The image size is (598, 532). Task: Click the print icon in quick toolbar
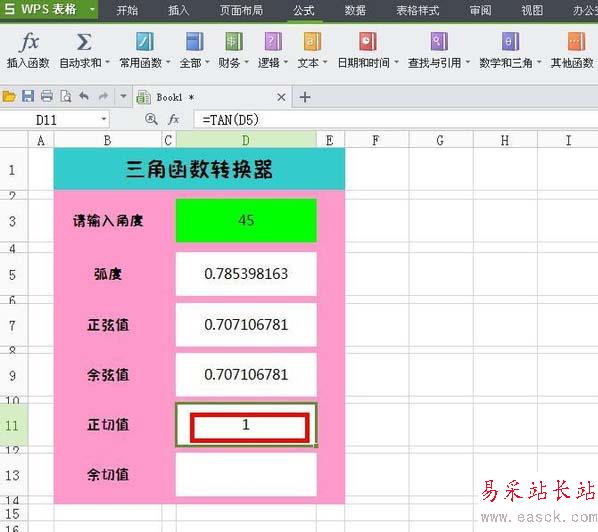pyautogui.click(x=47, y=96)
